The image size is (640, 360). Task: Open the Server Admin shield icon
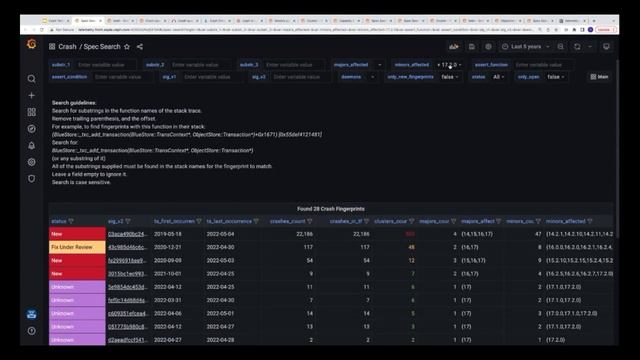pyautogui.click(x=31, y=178)
